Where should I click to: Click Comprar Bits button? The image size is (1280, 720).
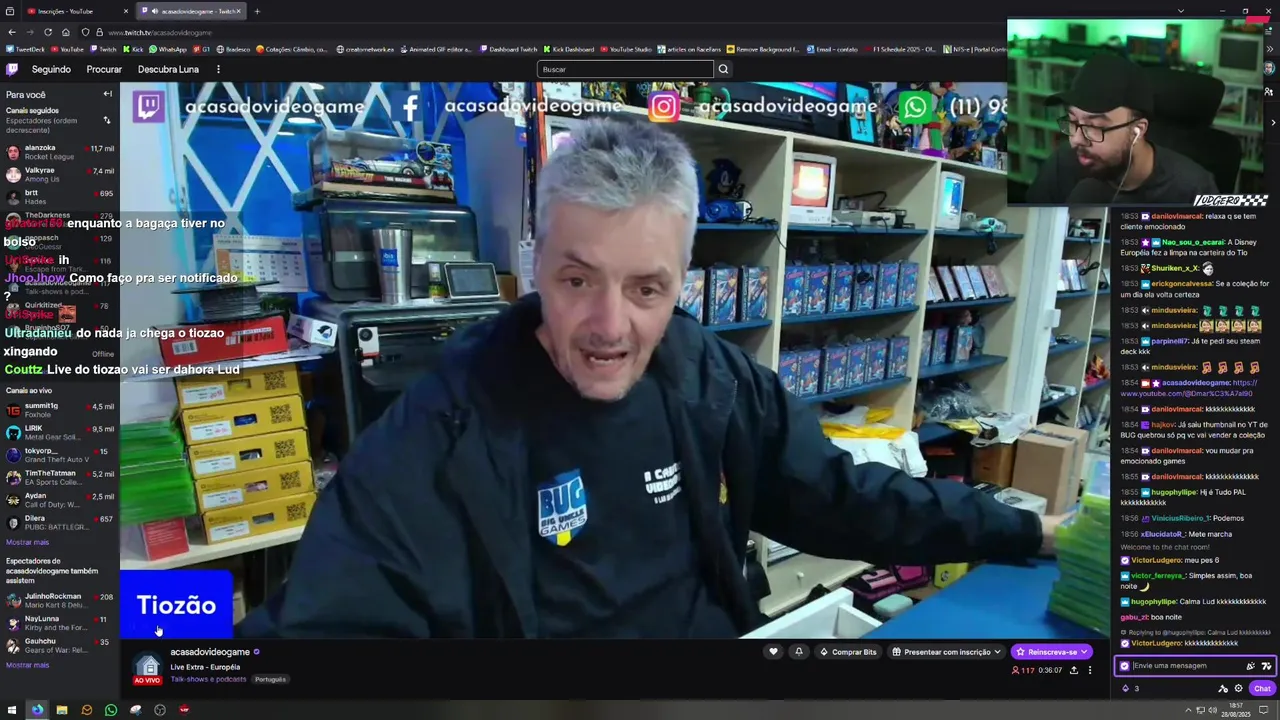[x=848, y=652]
